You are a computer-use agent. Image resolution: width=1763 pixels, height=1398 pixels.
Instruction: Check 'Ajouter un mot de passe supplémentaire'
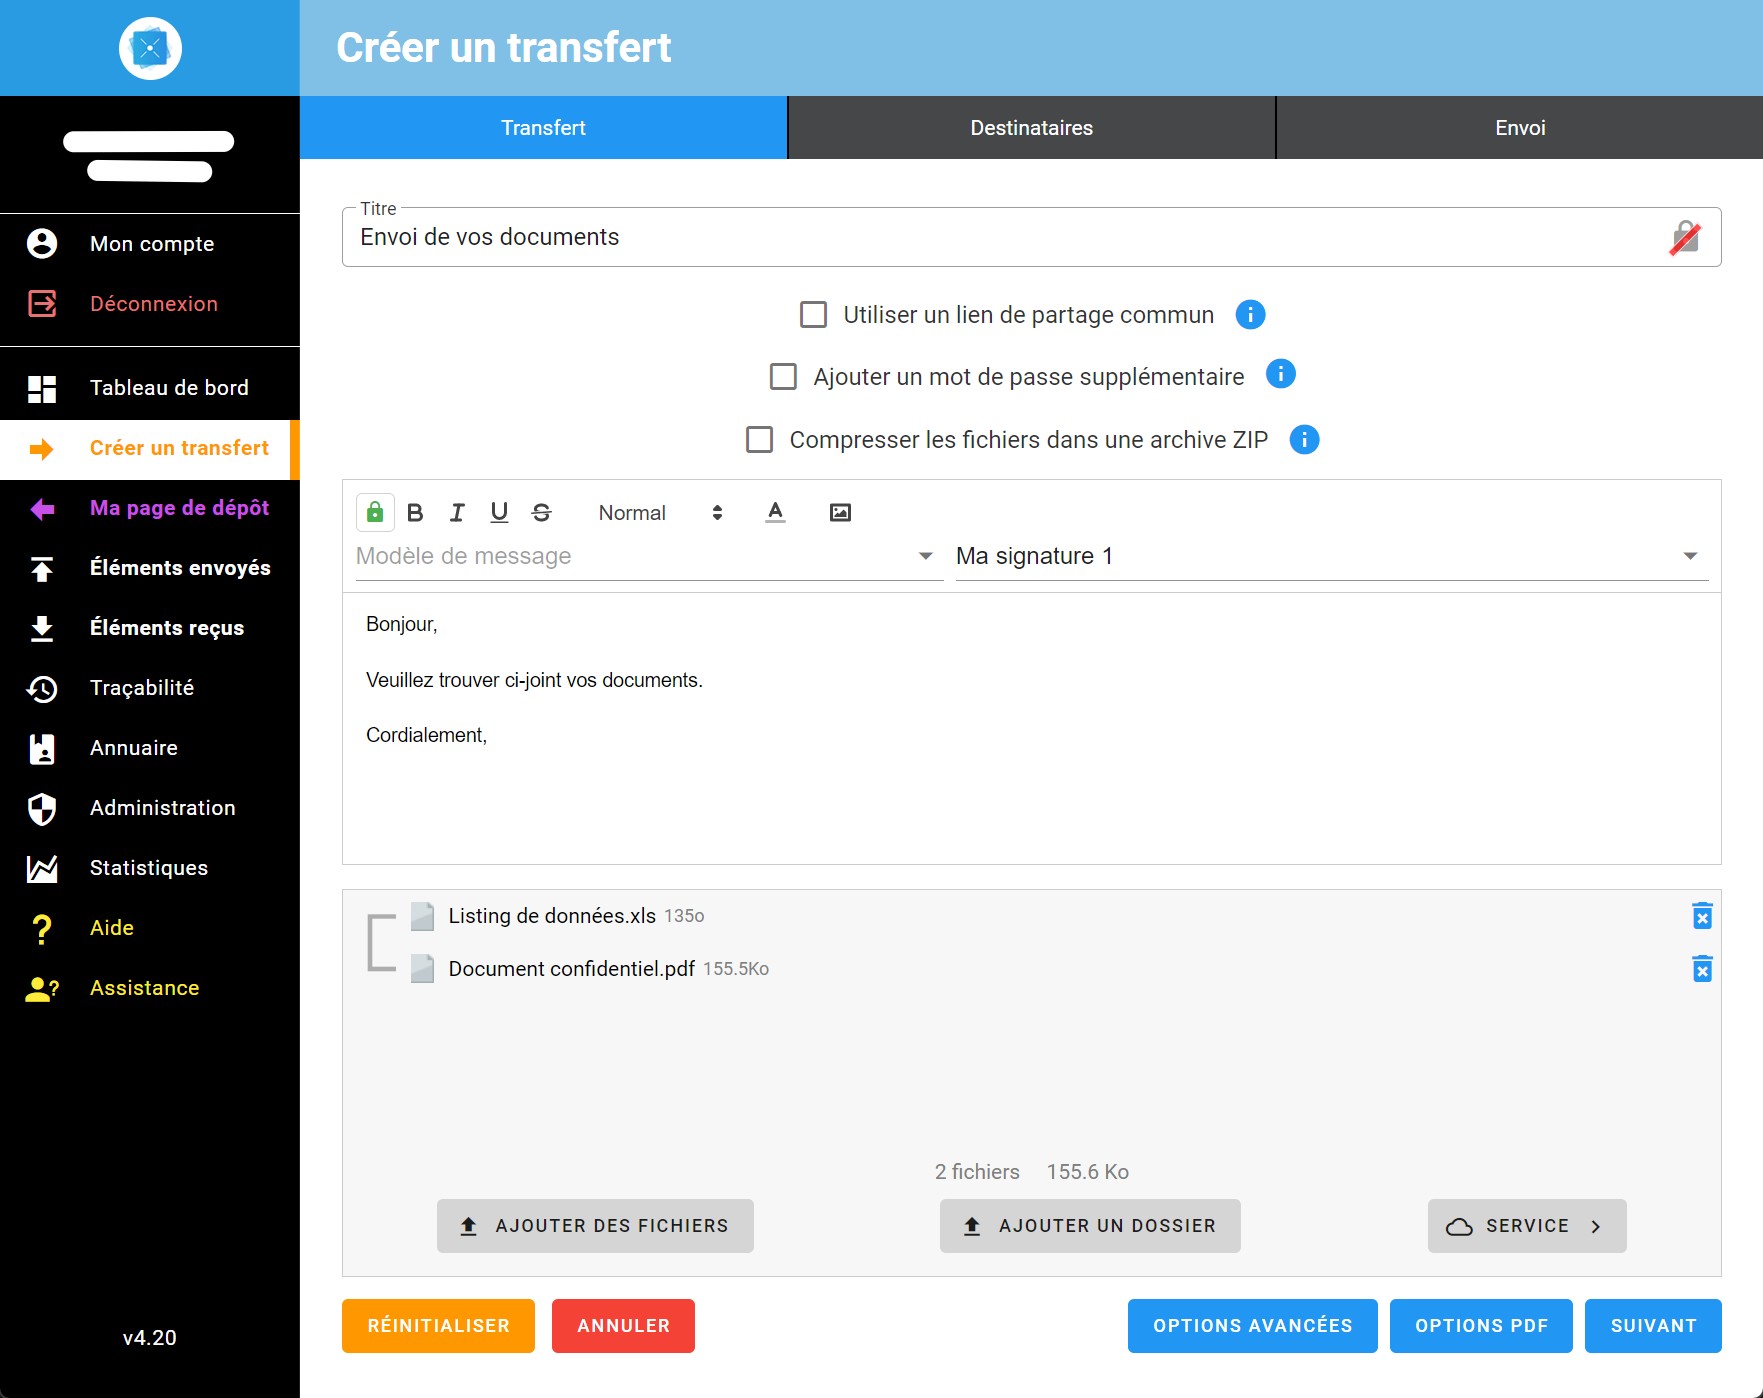(x=783, y=376)
